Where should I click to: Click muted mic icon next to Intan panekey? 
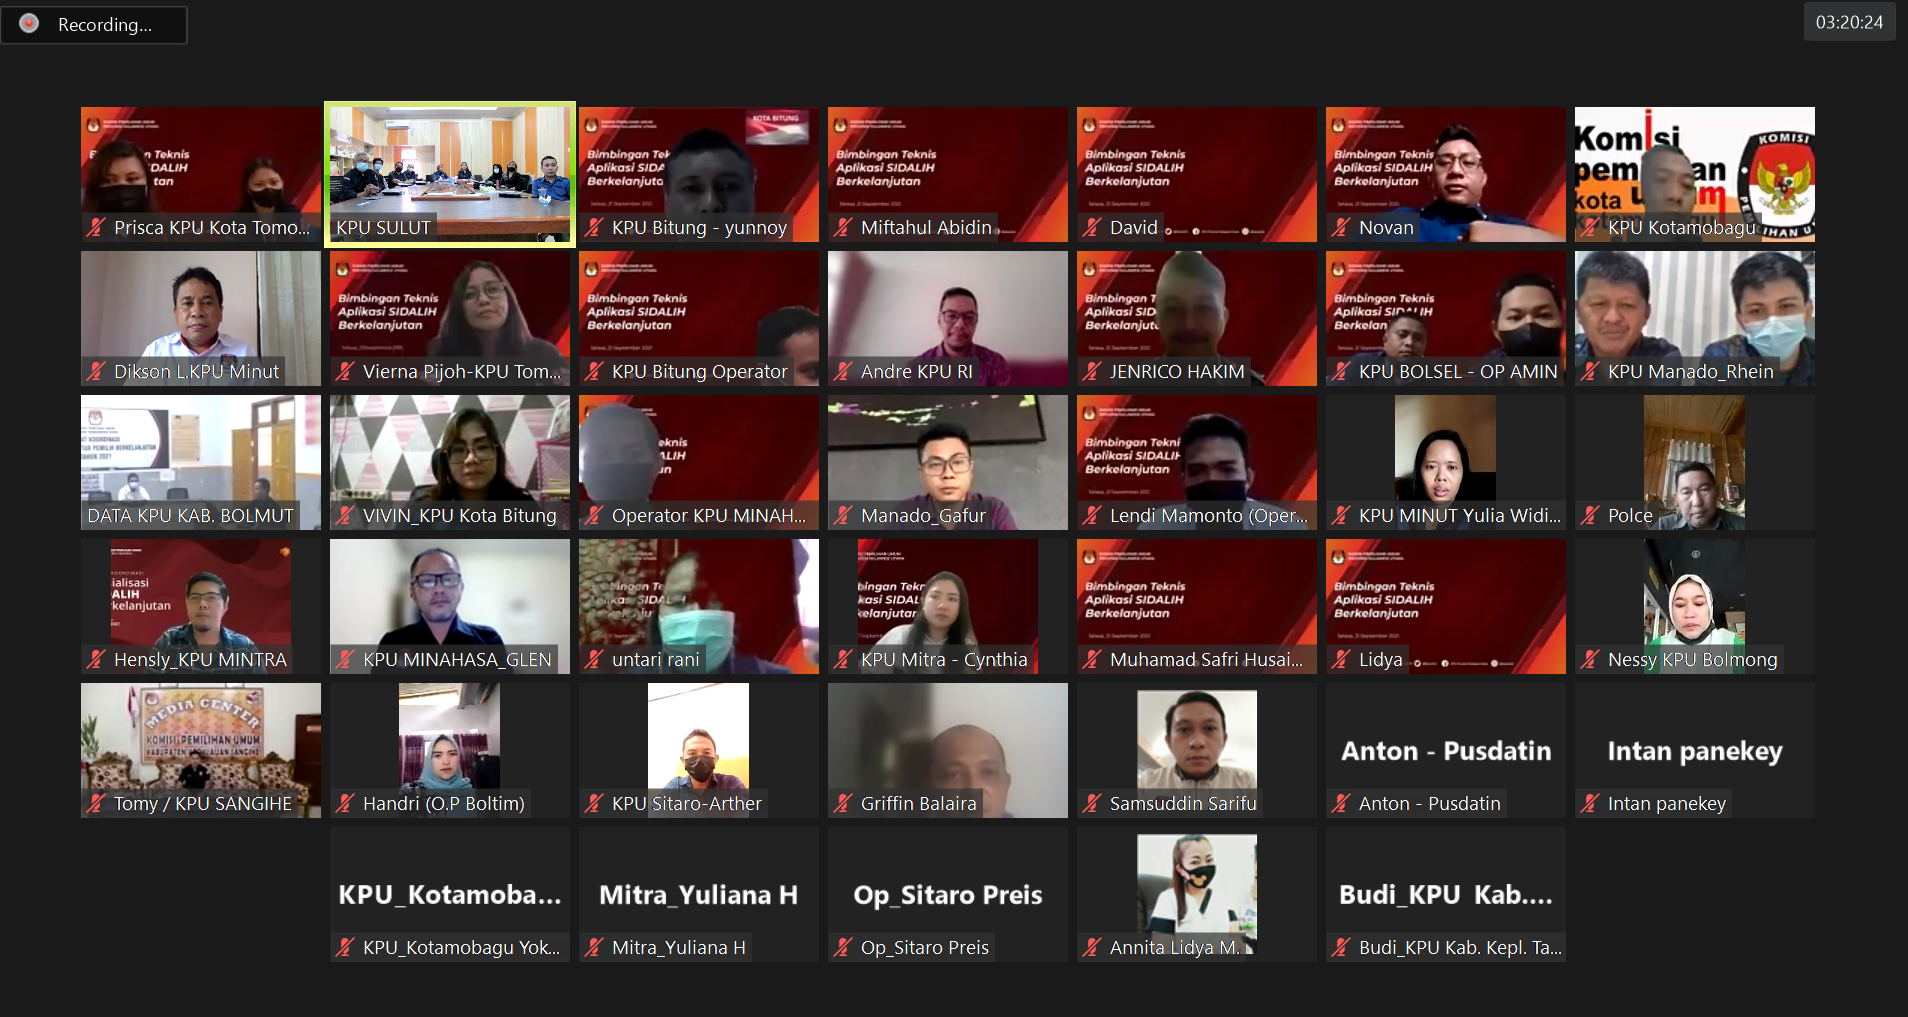pyautogui.click(x=1590, y=804)
